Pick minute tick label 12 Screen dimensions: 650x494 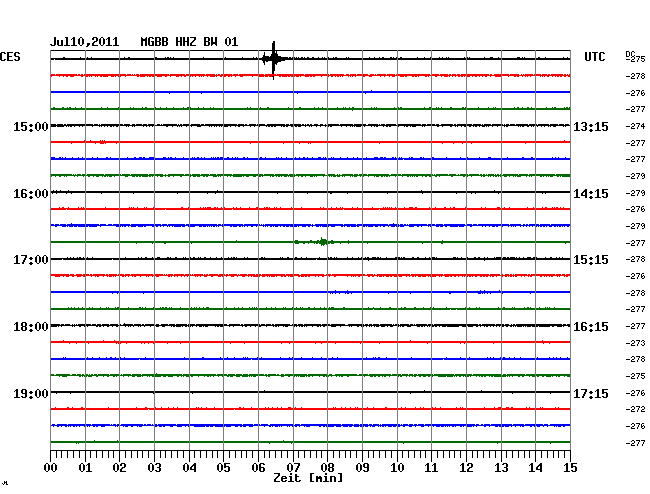466,468
